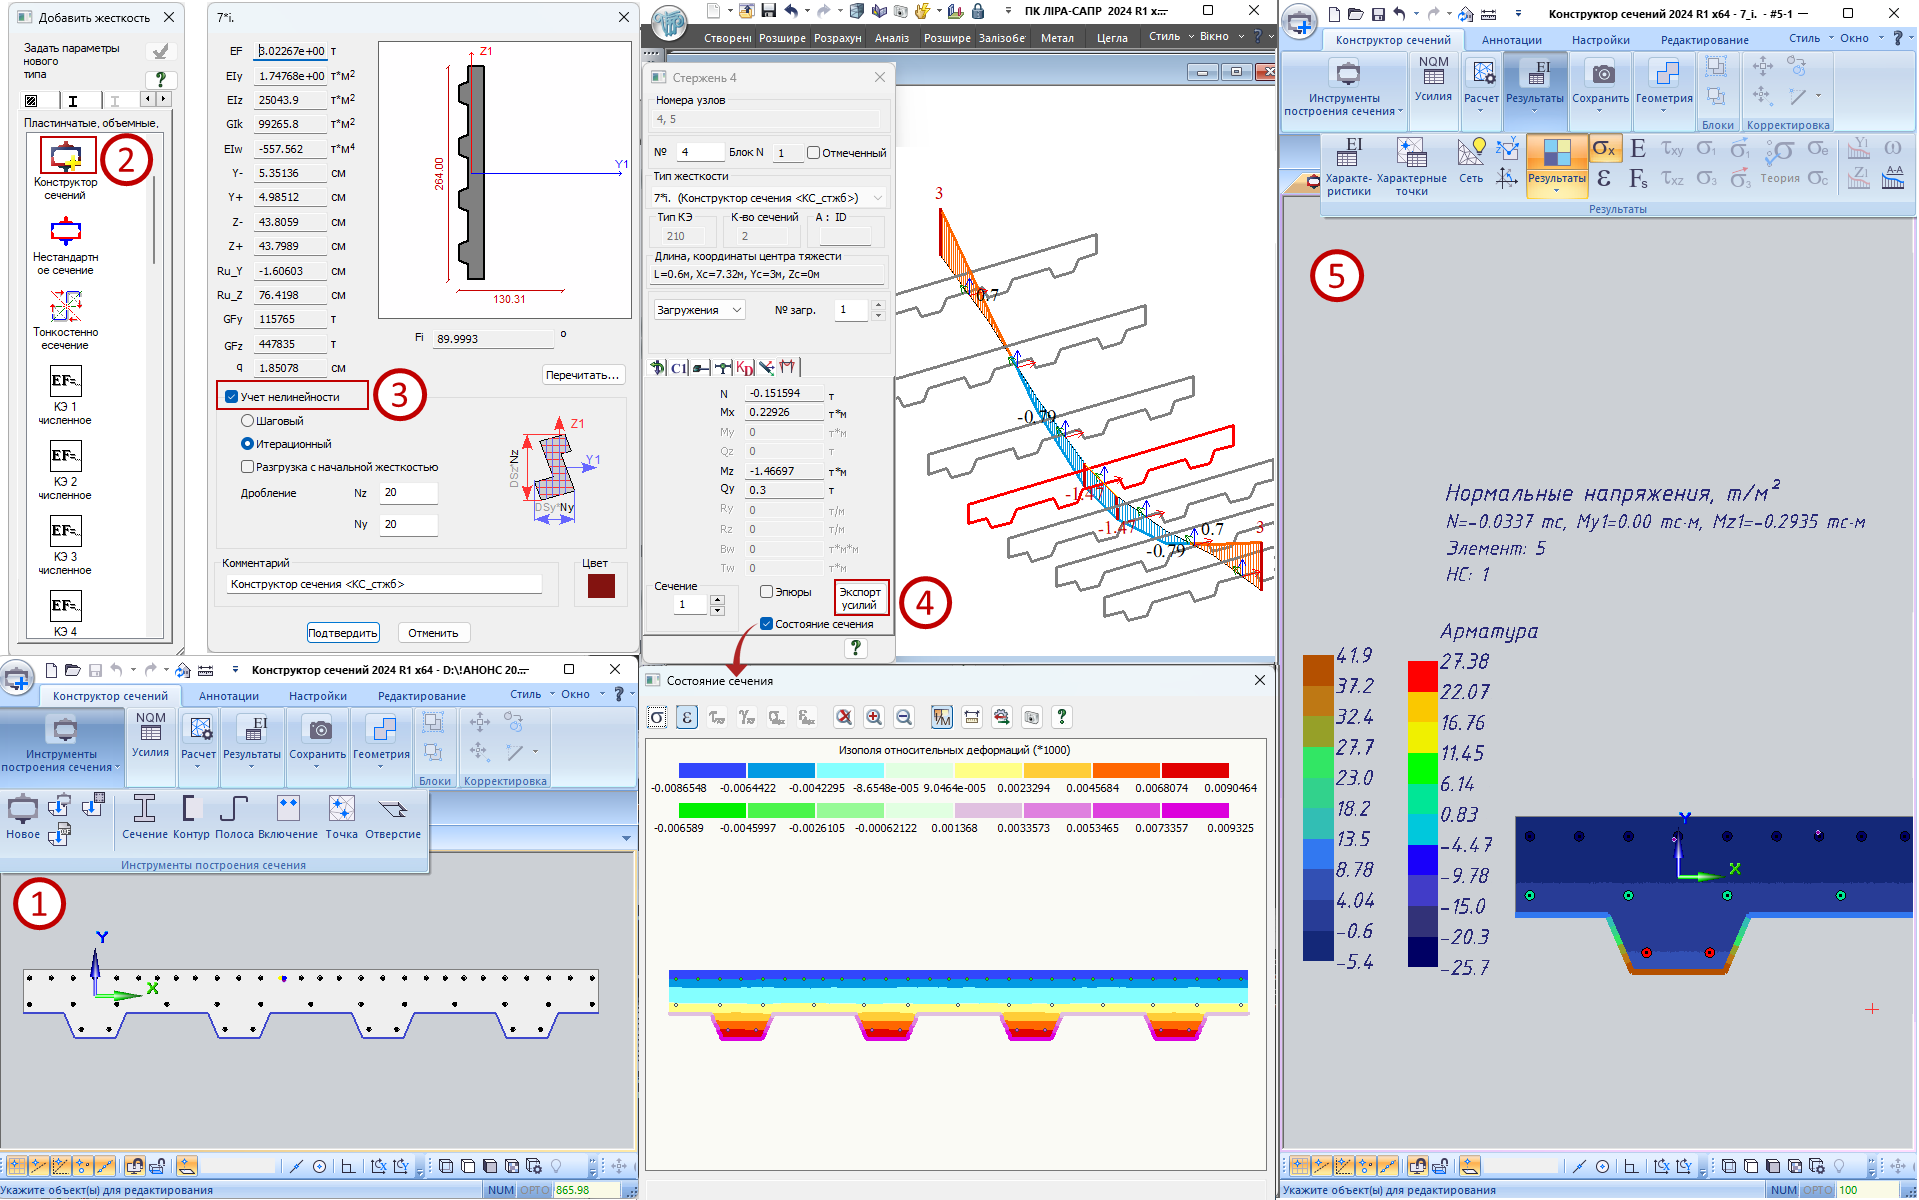Choose the Нестандартное сечение icon
This screenshot has height=1200, width=1919.
[x=66, y=232]
